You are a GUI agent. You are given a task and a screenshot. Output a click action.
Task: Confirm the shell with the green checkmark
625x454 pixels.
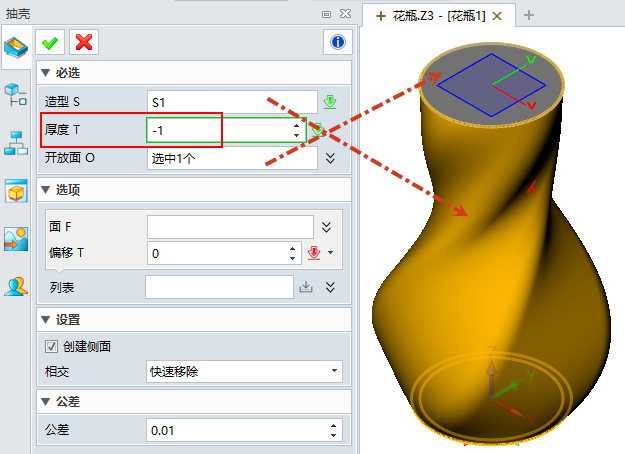pos(49,42)
